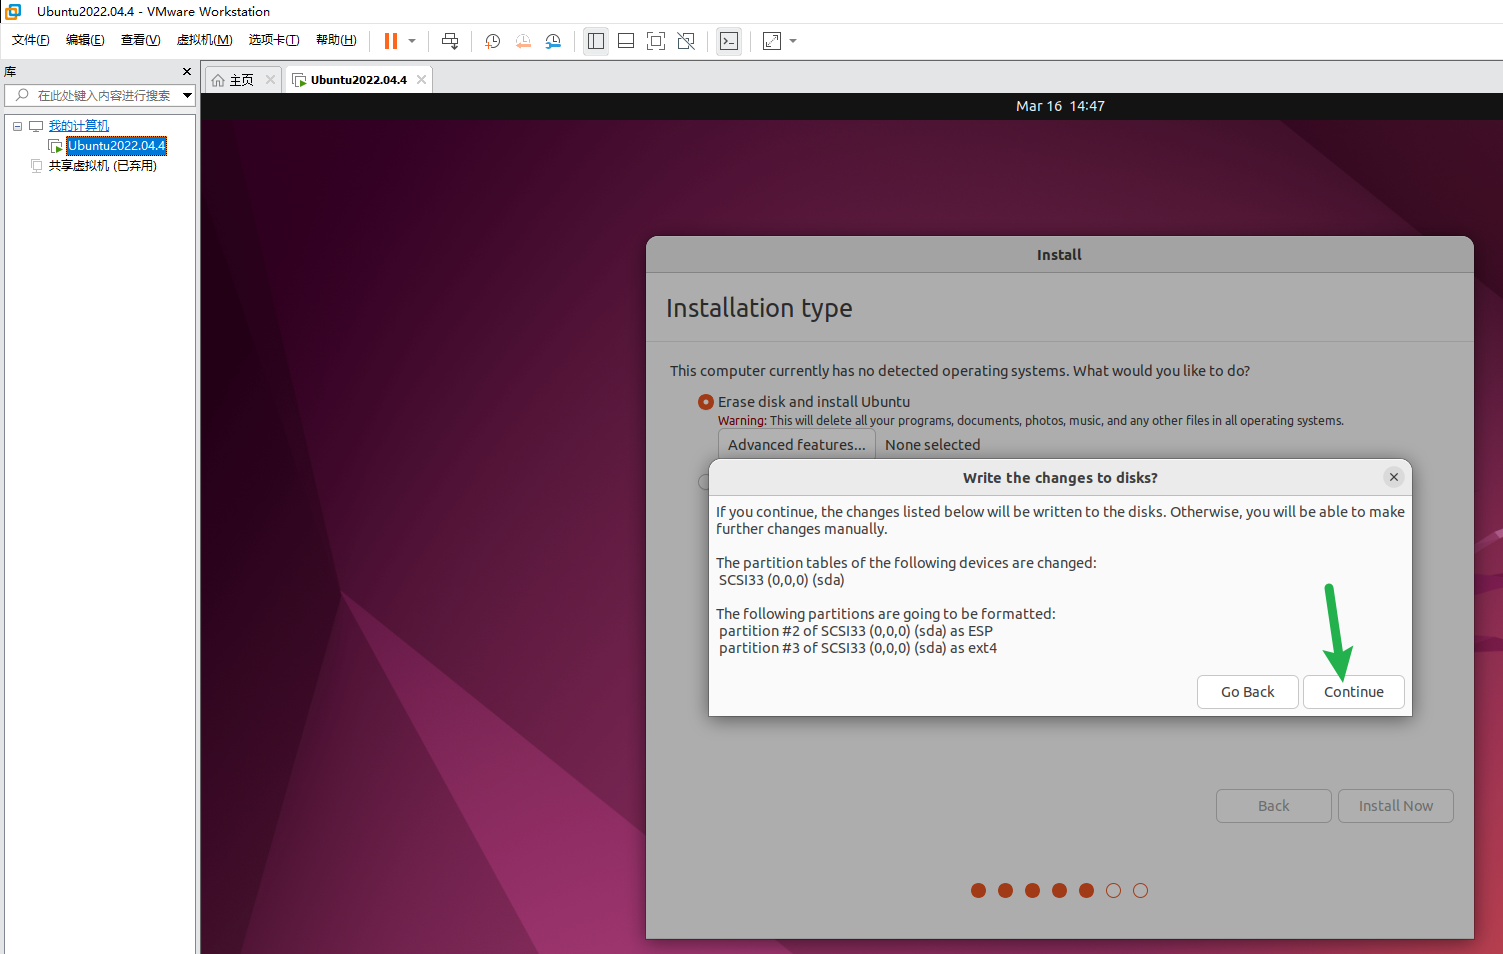Open the 文件(F) menu
The height and width of the screenshot is (954, 1503).
pyautogui.click(x=31, y=40)
